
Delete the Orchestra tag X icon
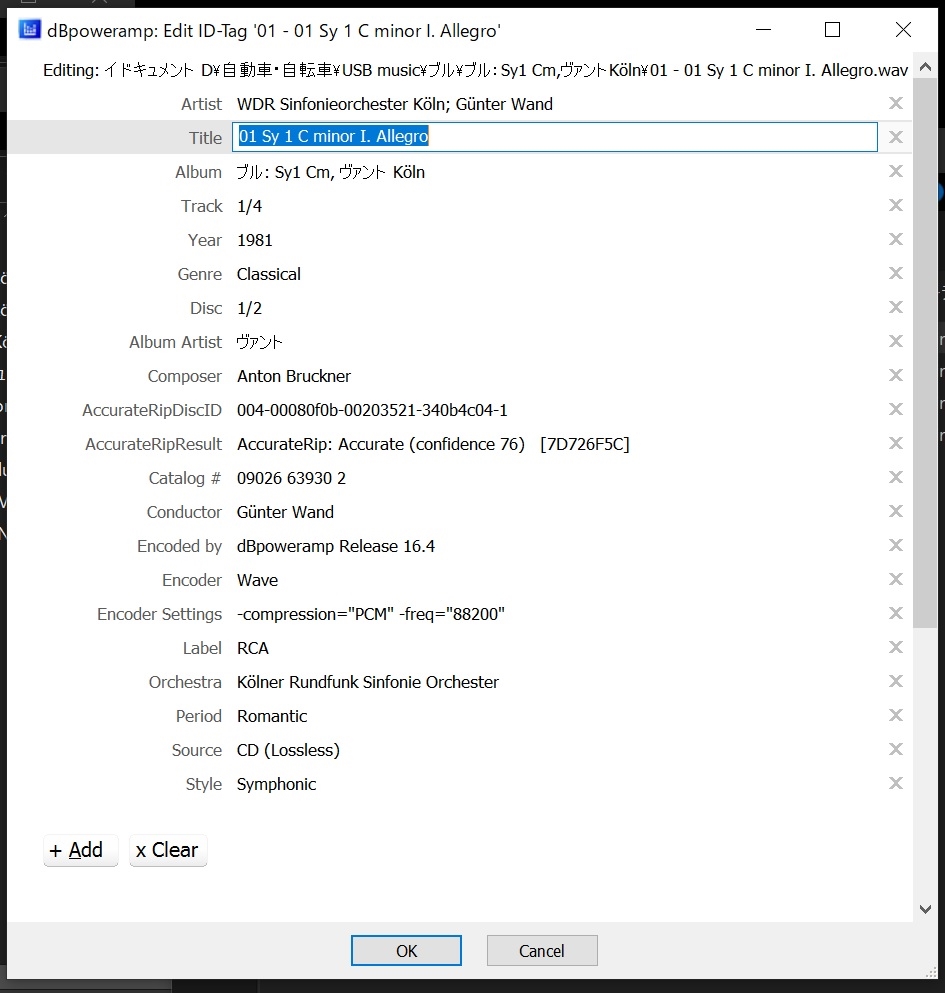(895, 681)
